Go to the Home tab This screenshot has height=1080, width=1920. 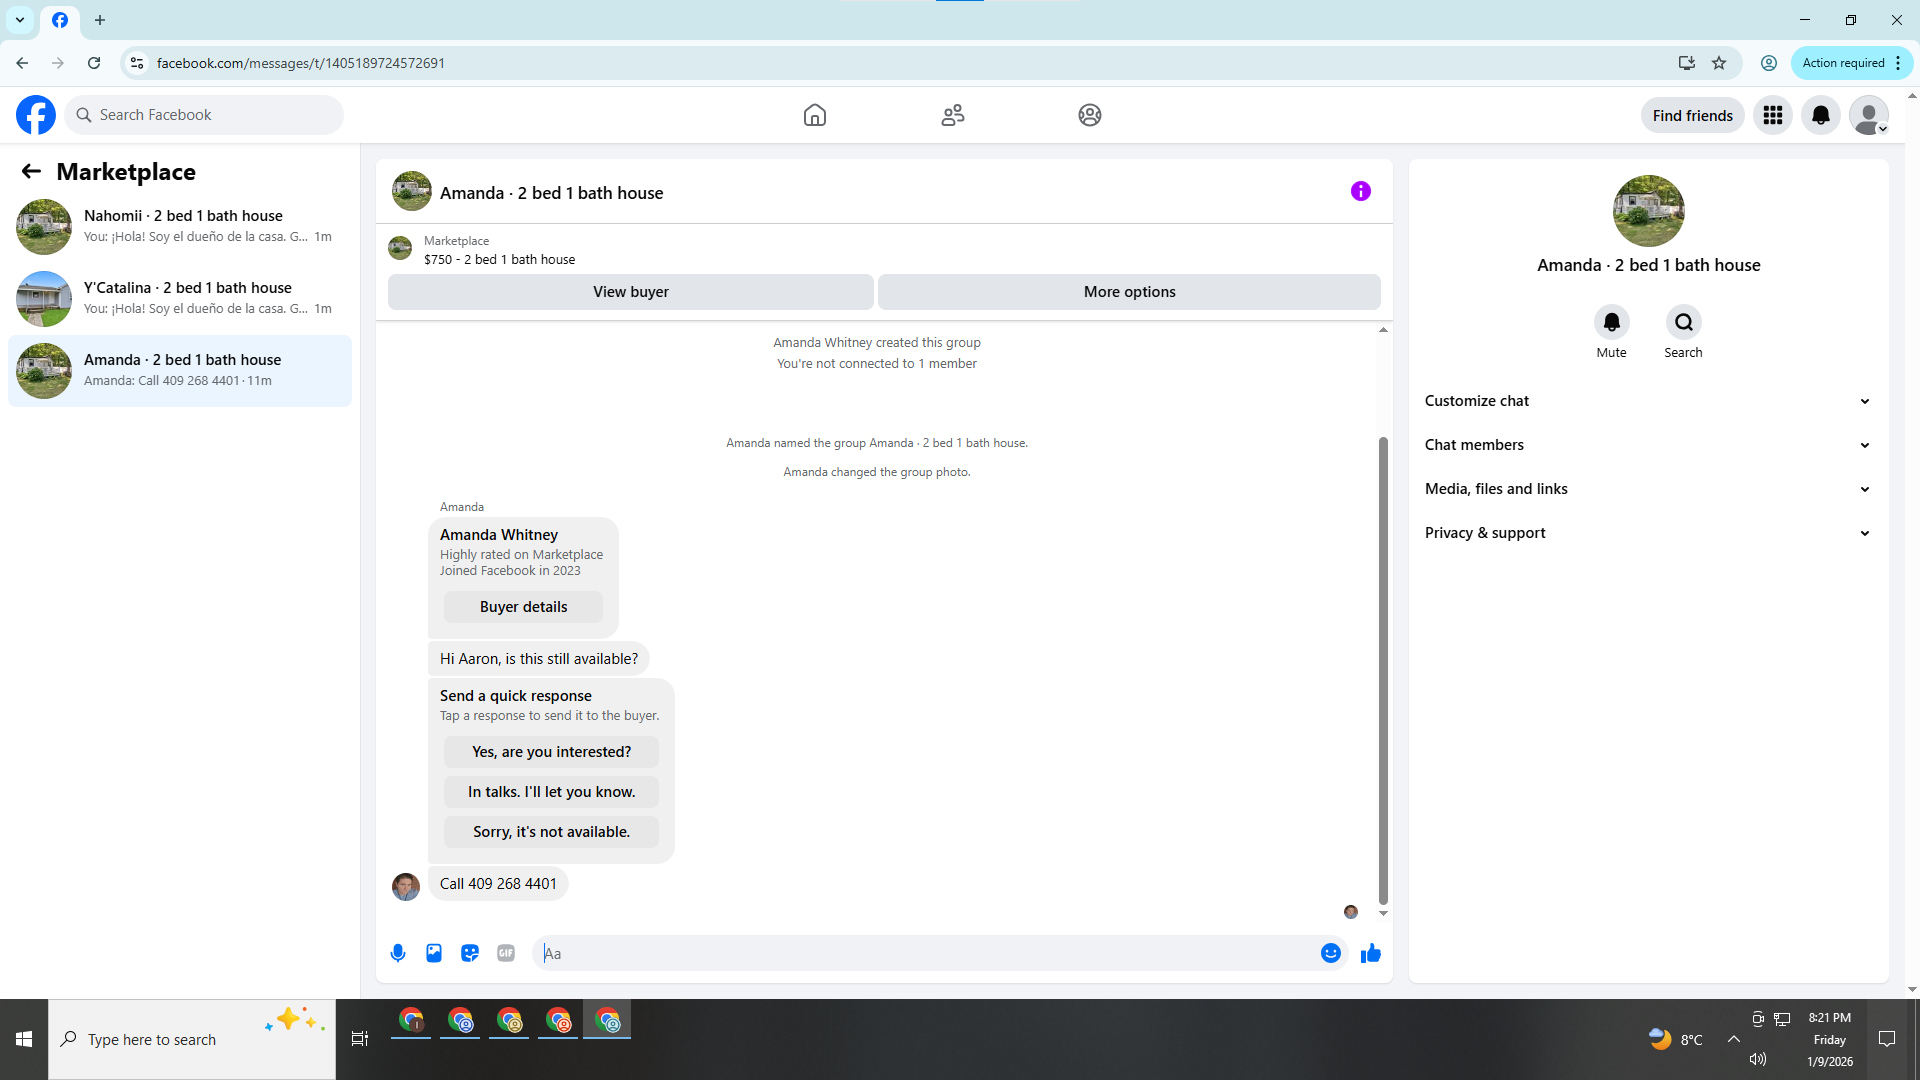[x=814, y=115]
